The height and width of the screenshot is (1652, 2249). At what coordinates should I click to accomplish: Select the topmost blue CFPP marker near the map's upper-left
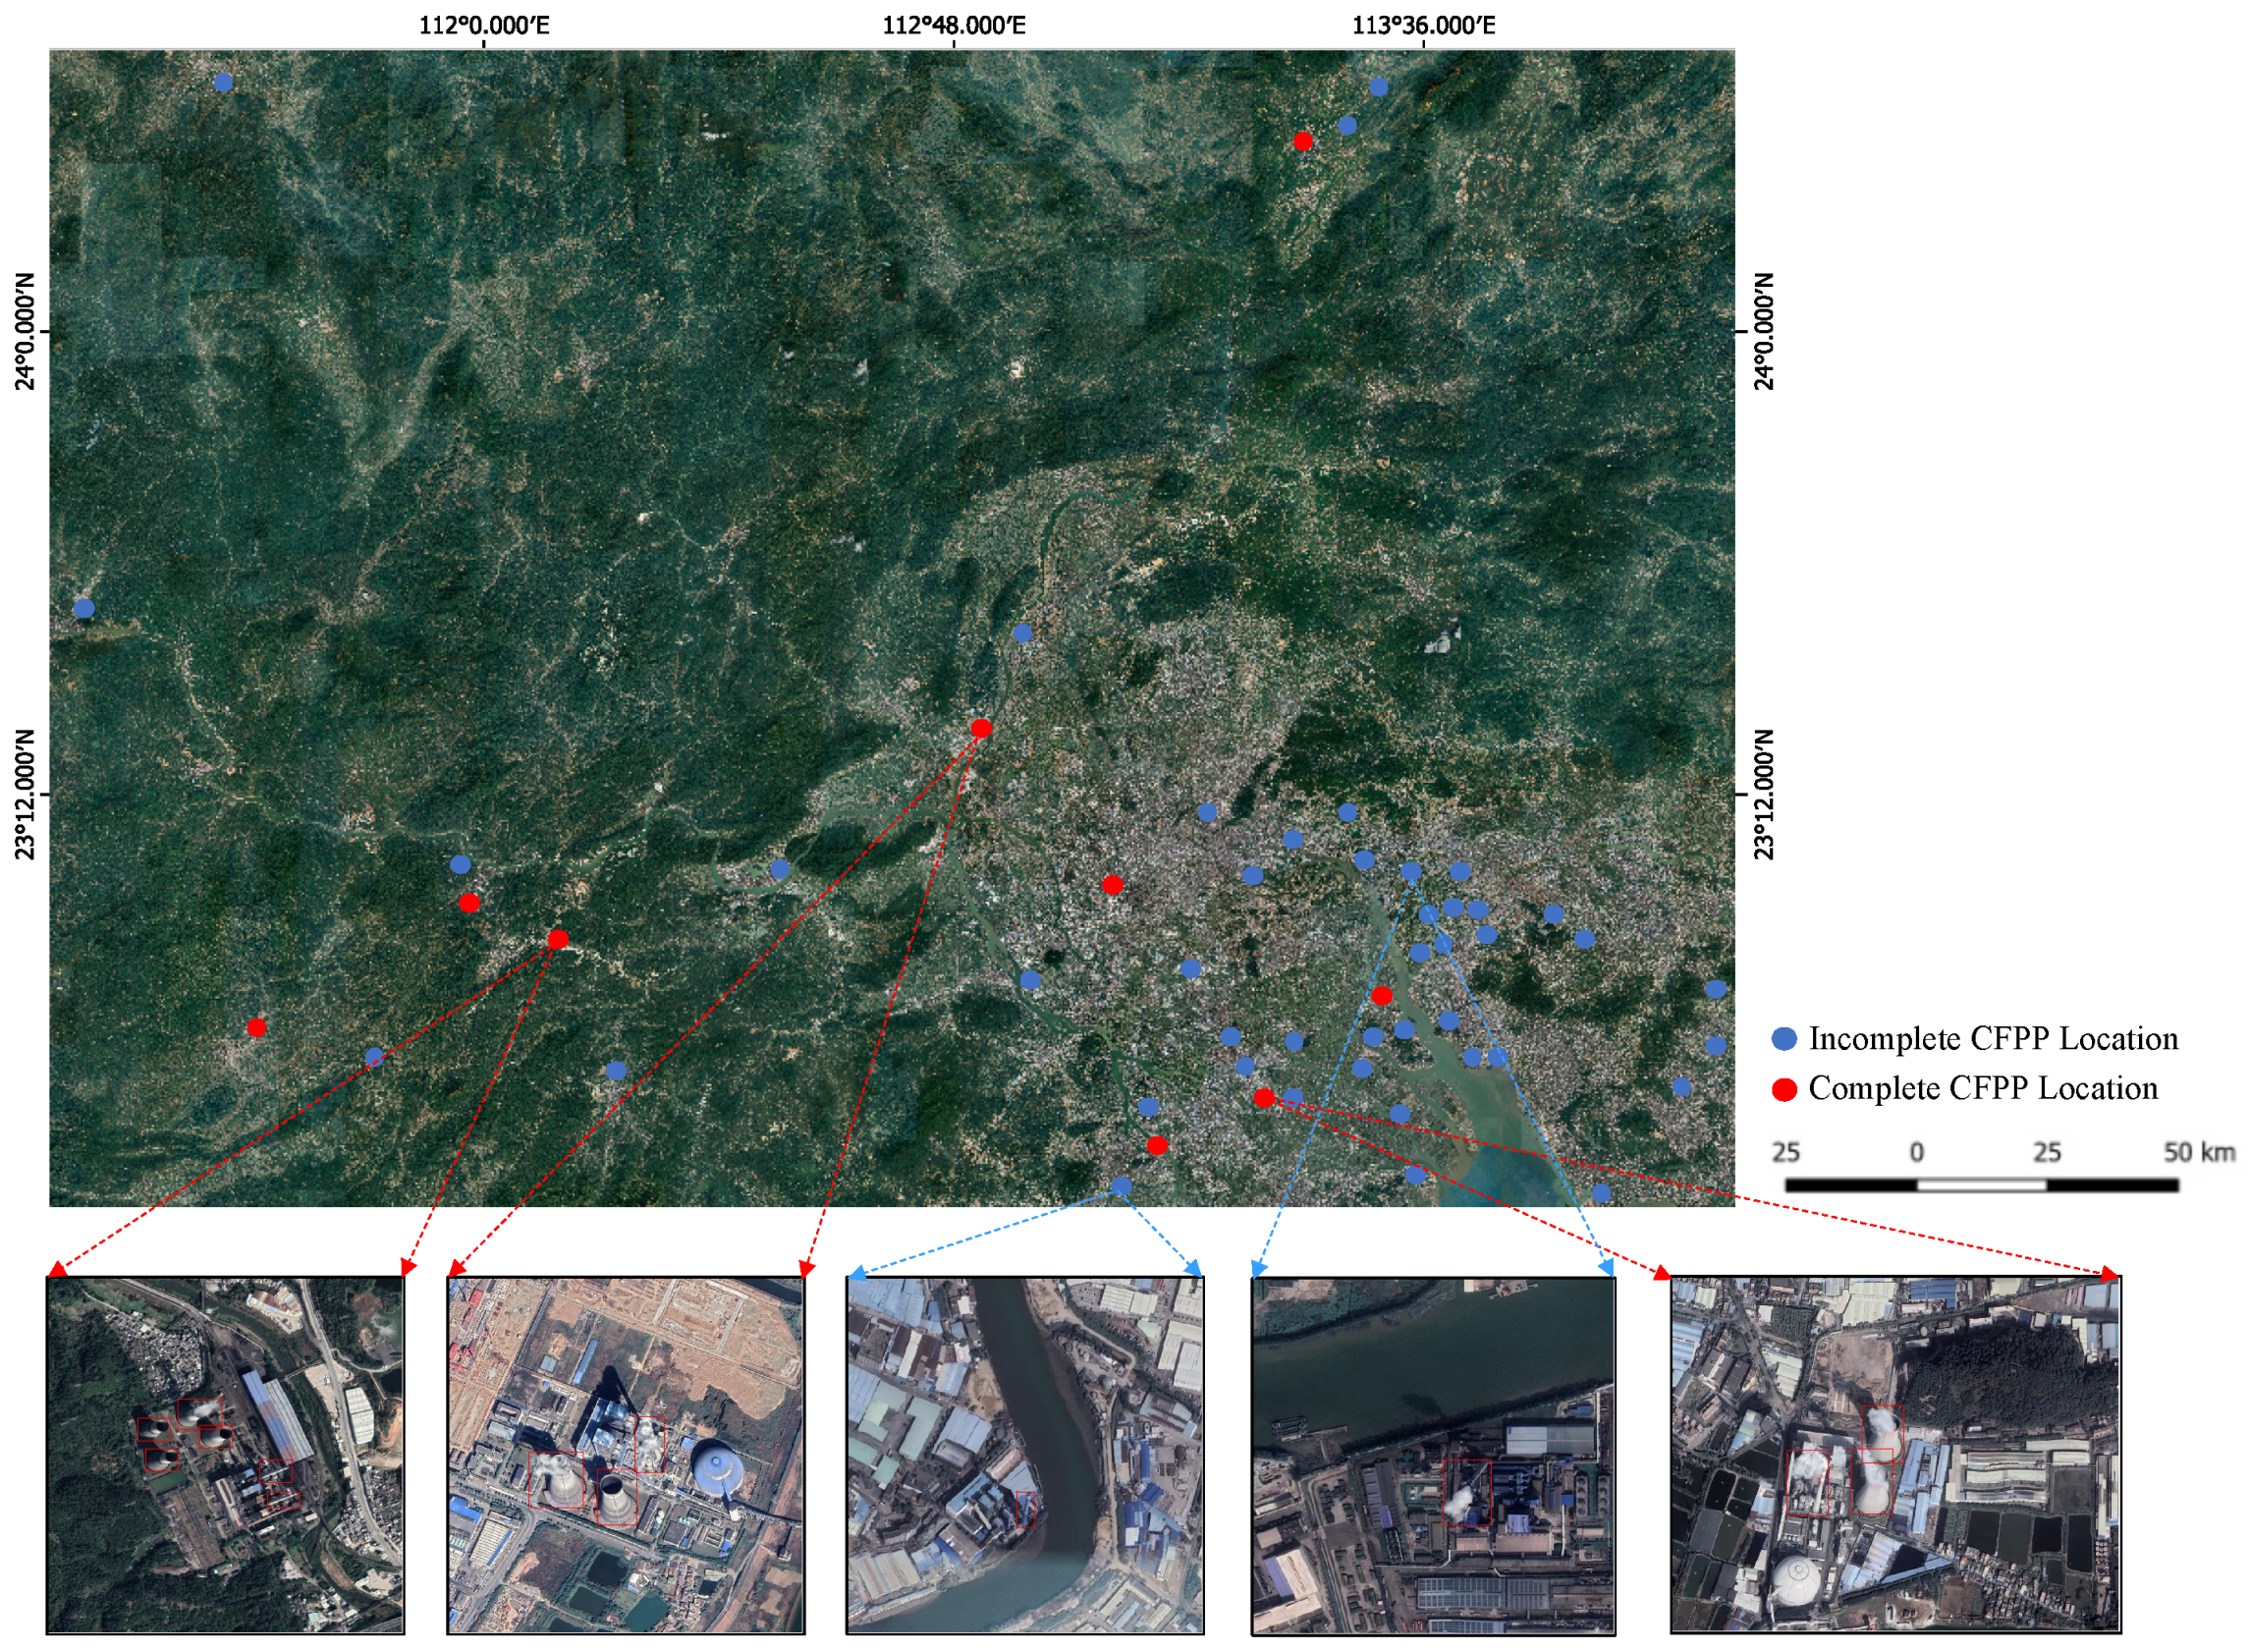pos(222,82)
